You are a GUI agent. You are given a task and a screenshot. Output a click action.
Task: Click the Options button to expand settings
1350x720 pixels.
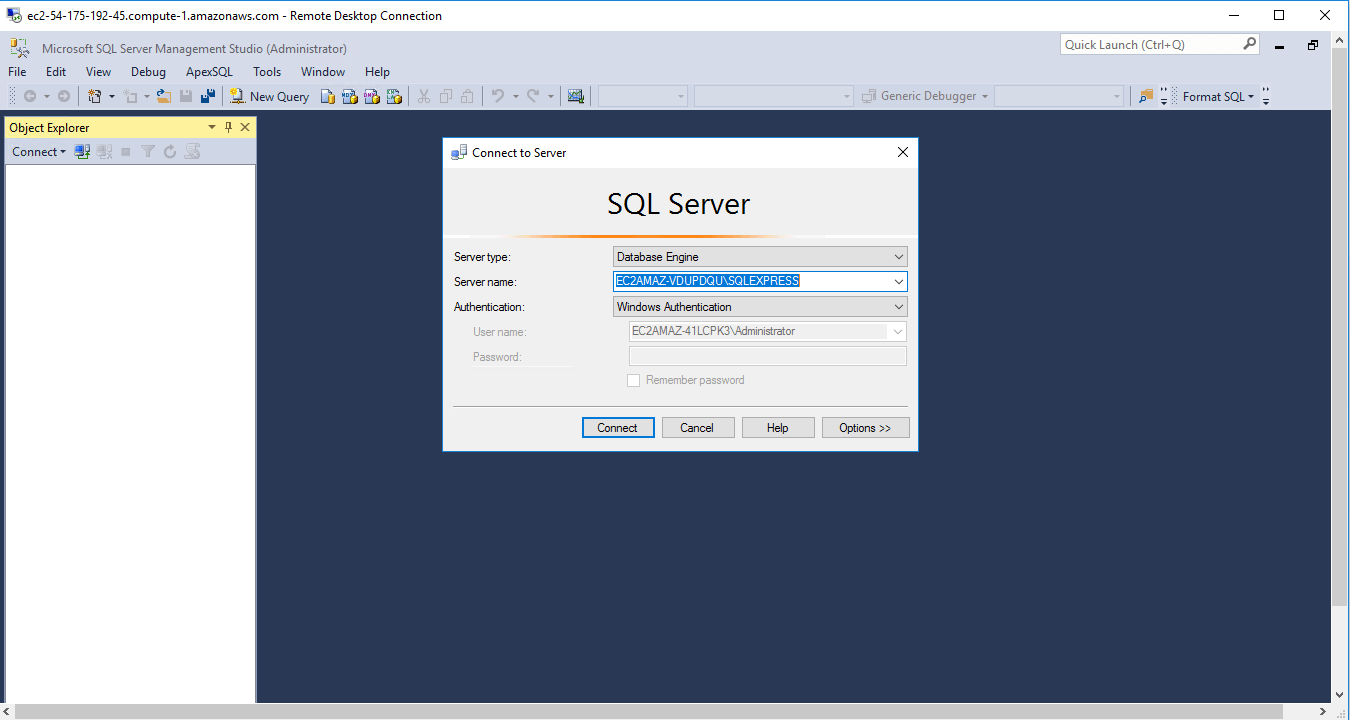pos(865,427)
